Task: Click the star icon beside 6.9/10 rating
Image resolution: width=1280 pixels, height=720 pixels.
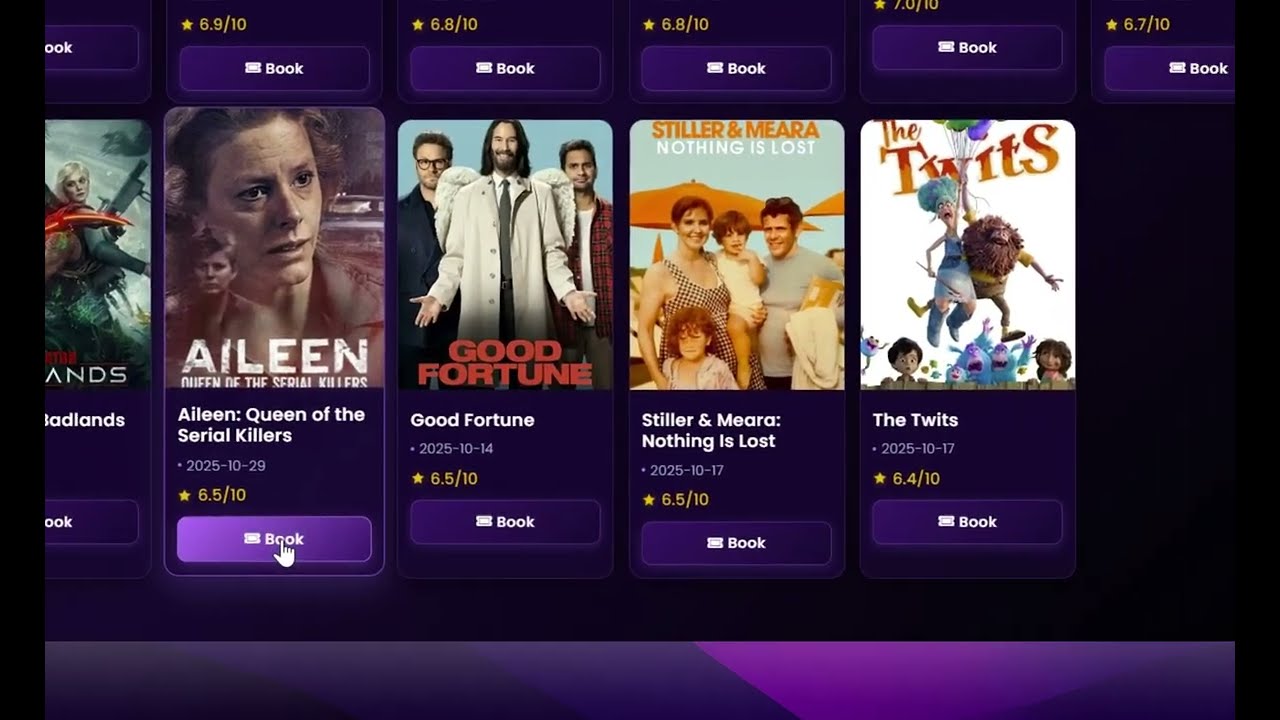Action: coord(187,25)
